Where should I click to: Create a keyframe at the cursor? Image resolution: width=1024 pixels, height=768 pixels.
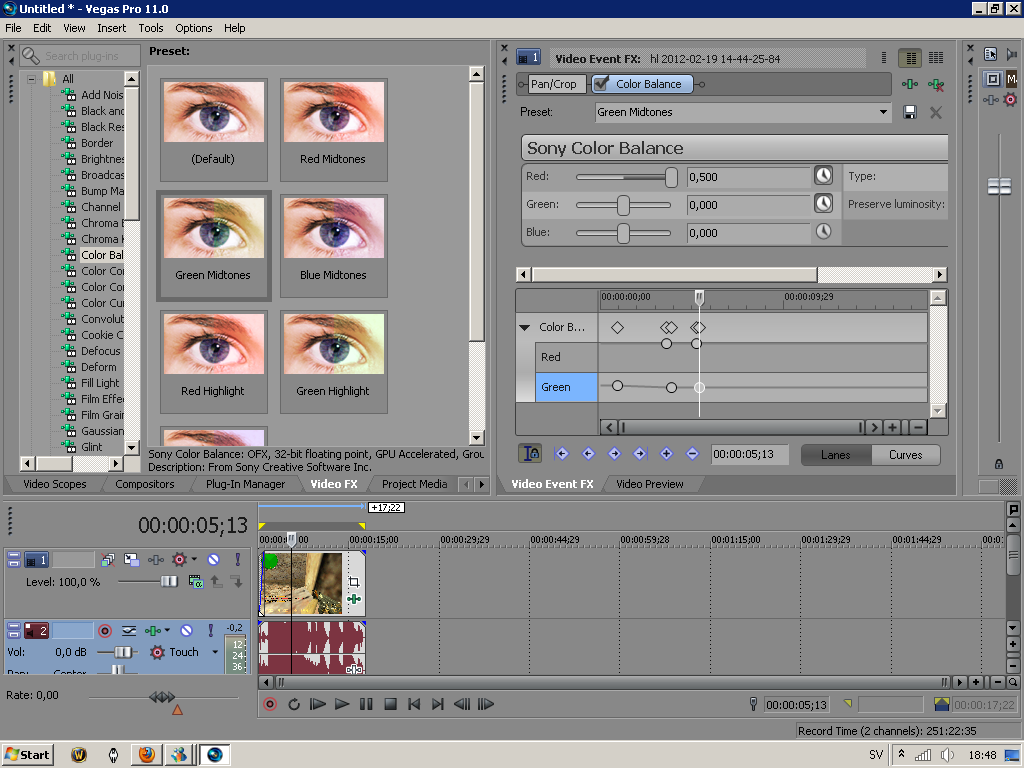(667, 453)
